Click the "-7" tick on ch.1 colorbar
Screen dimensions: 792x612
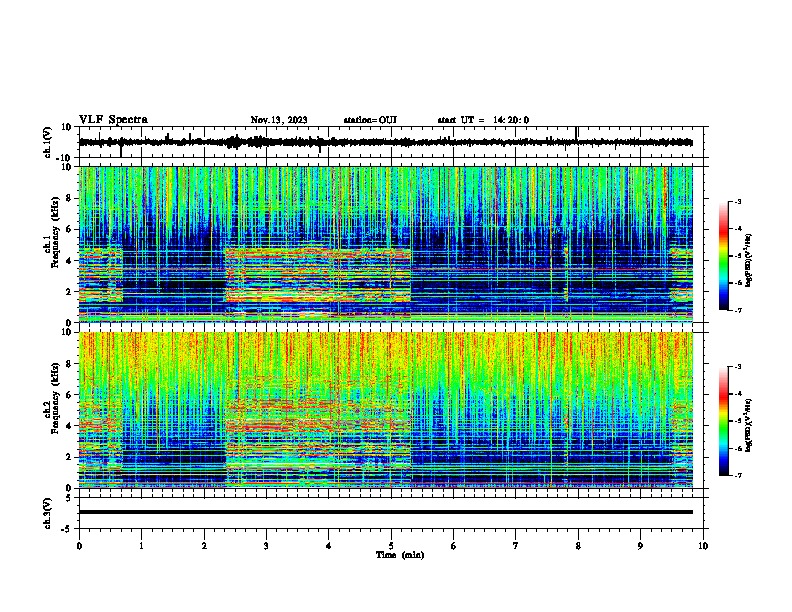click(737, 310)
